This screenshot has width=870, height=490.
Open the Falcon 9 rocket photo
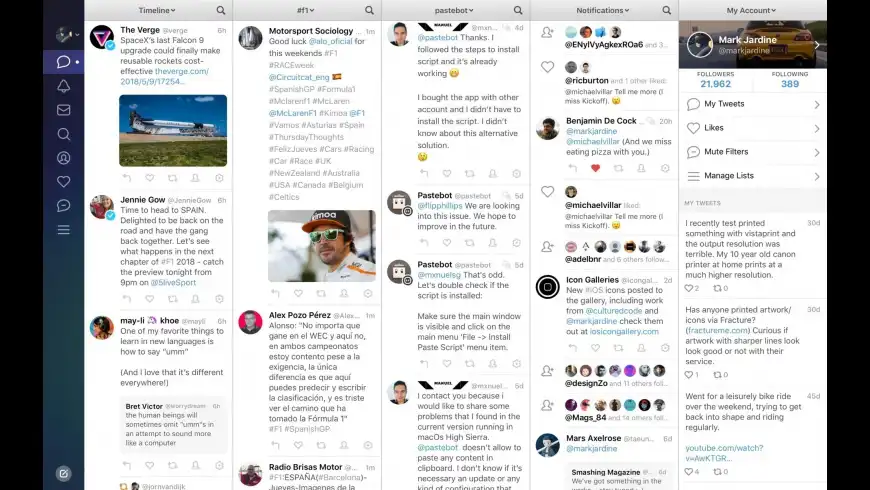[x=173, y=130]
